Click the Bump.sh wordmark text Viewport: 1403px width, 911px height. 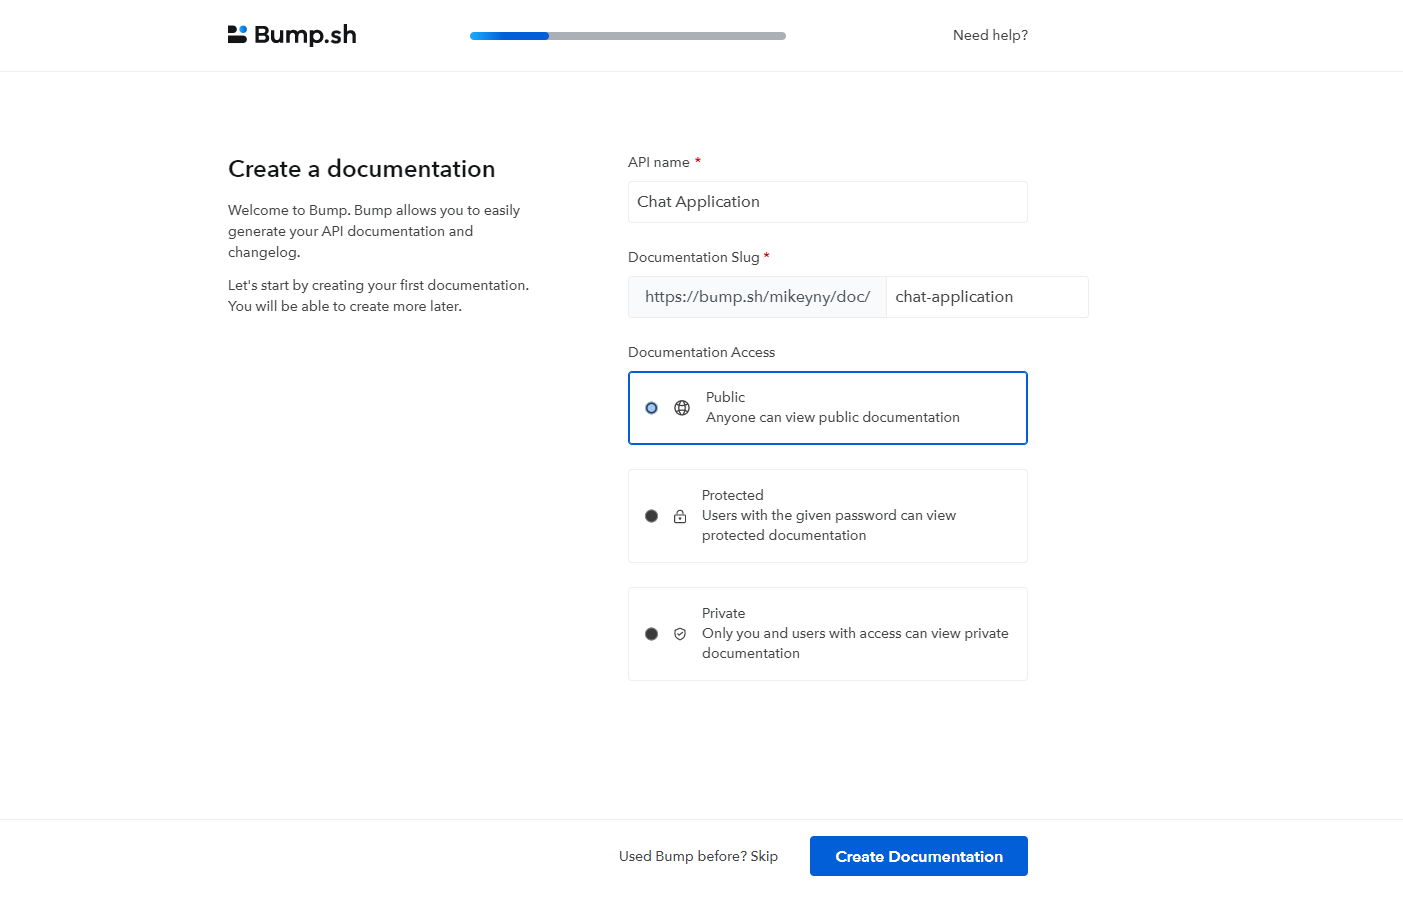coord(305,33)
